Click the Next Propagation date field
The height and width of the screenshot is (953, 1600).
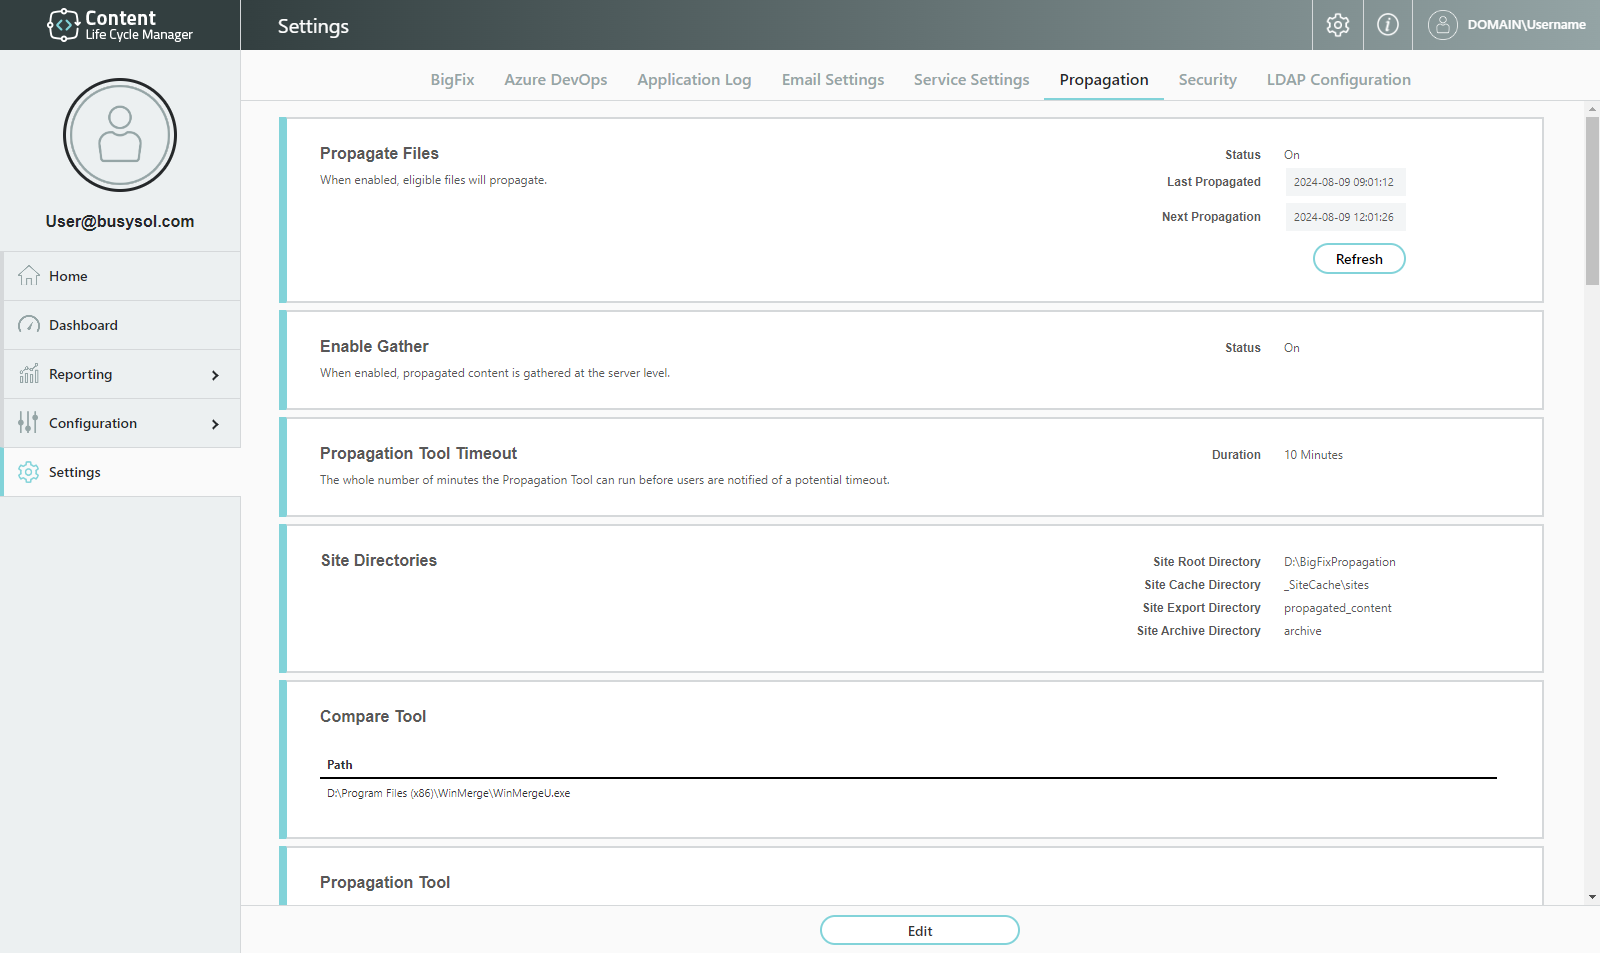coord(1345,217)
